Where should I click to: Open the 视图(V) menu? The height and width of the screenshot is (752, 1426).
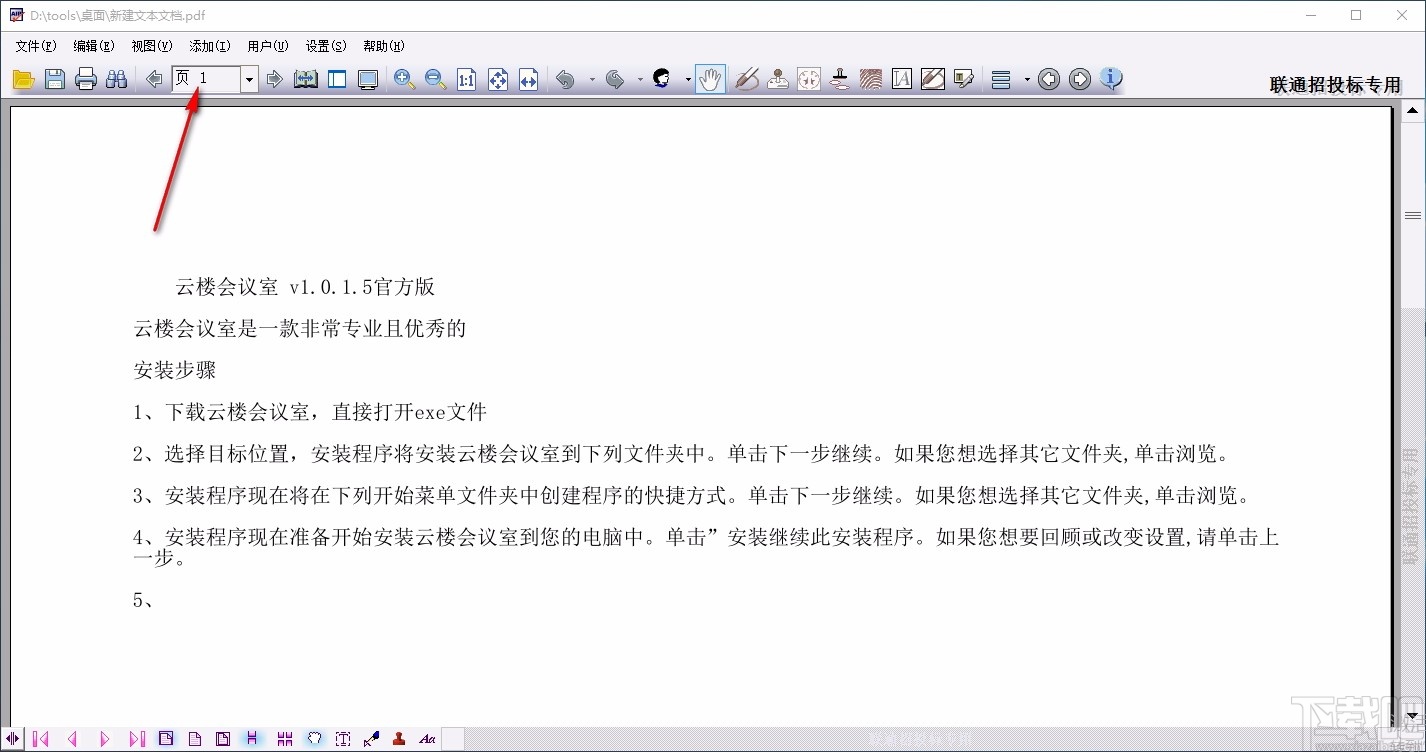coord(152,46)
